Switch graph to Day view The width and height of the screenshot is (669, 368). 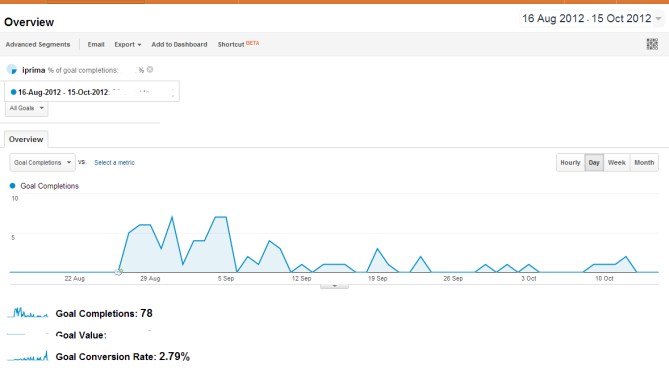(x=594, y=162)
